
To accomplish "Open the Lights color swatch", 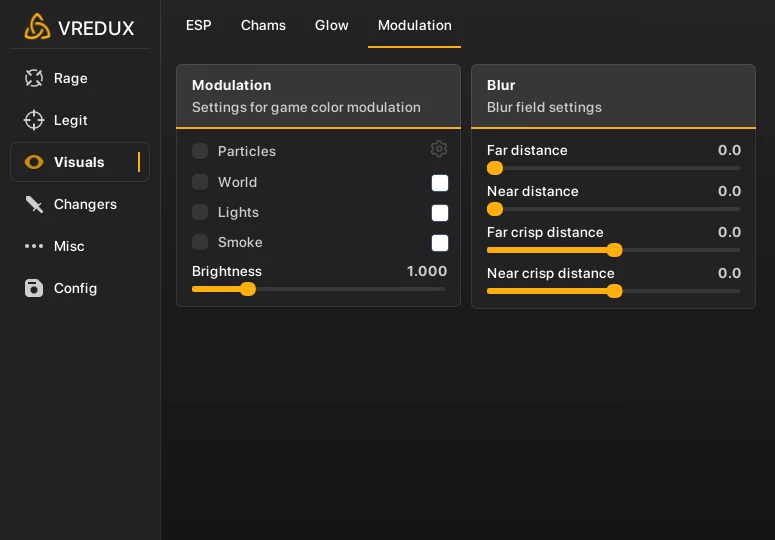I will pyautogui.click(x=440, y=213).
